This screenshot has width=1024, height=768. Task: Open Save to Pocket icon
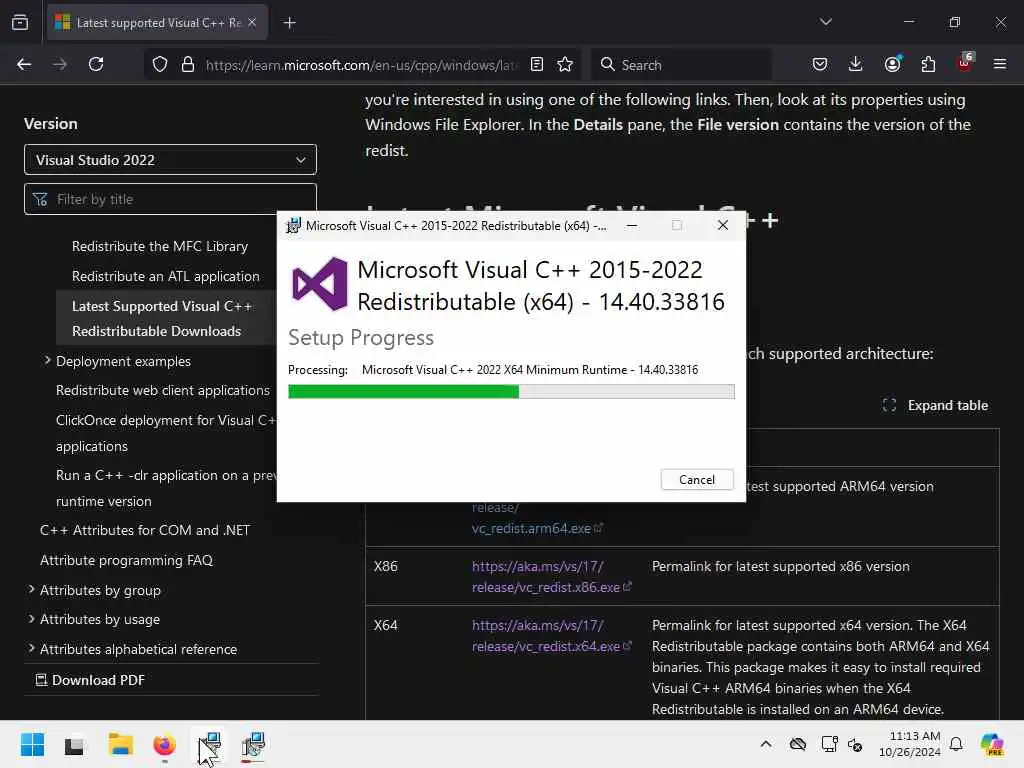pyautogui.click(x=820, y=64)
